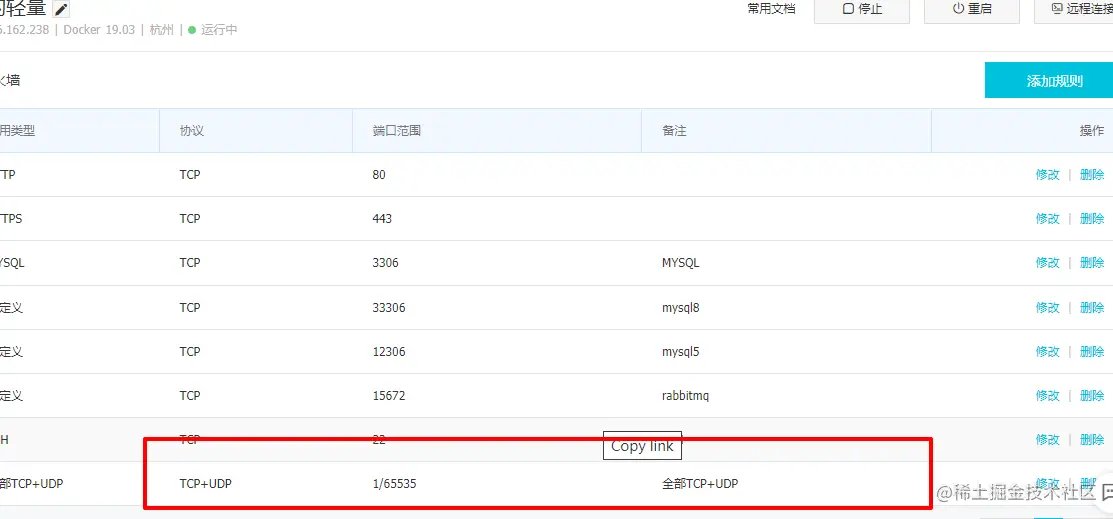Click the TCP+UDP protocol cell
Image resolution: width=1113 pixels, height=519 pixels.
point(206,484)
